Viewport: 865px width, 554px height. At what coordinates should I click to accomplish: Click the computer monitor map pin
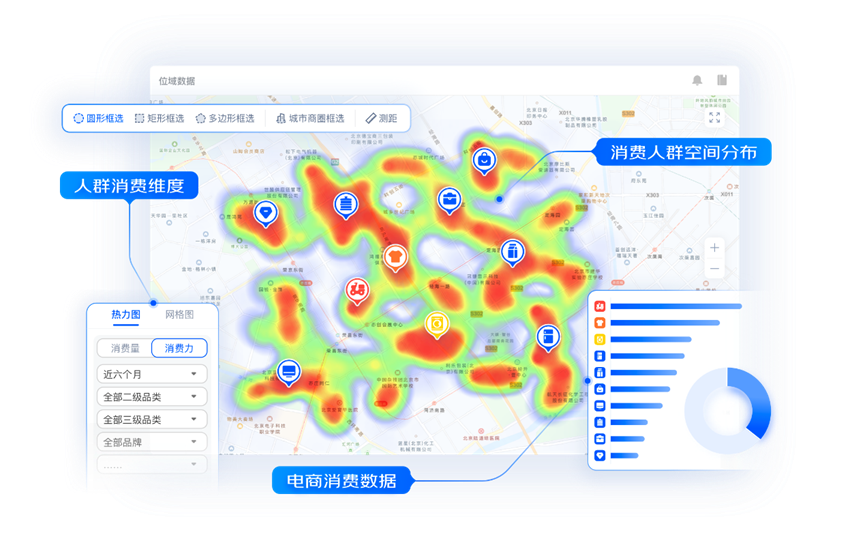tap(289, 372)
